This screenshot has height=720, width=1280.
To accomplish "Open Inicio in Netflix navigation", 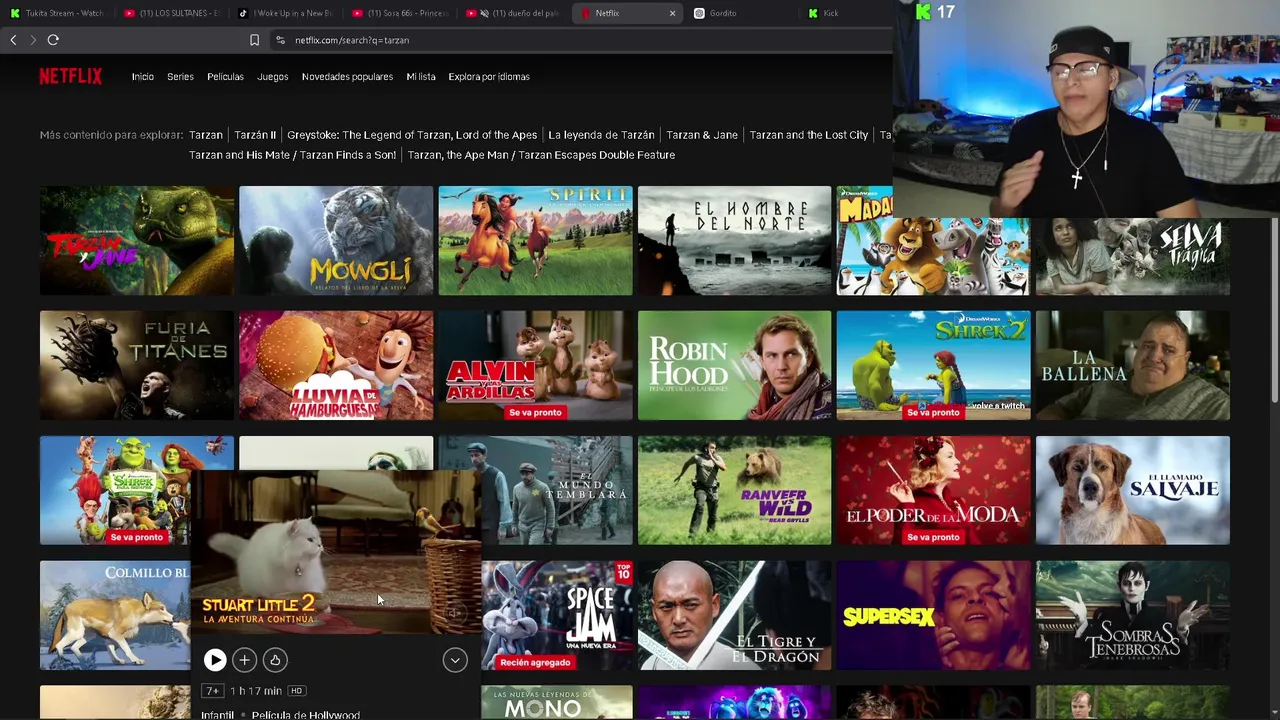I will coord(143,77).
